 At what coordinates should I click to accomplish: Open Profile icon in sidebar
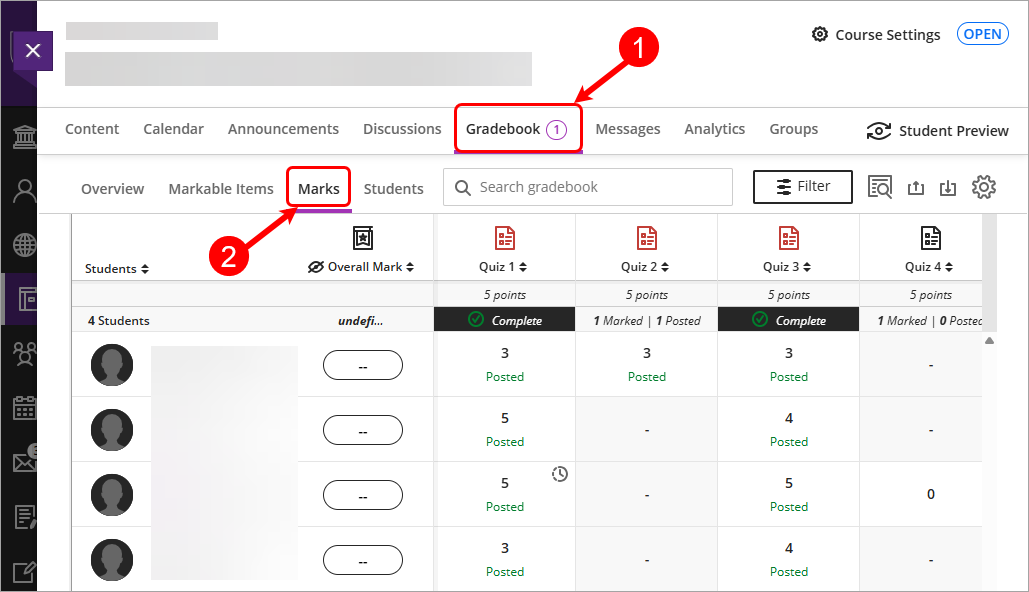24,191
